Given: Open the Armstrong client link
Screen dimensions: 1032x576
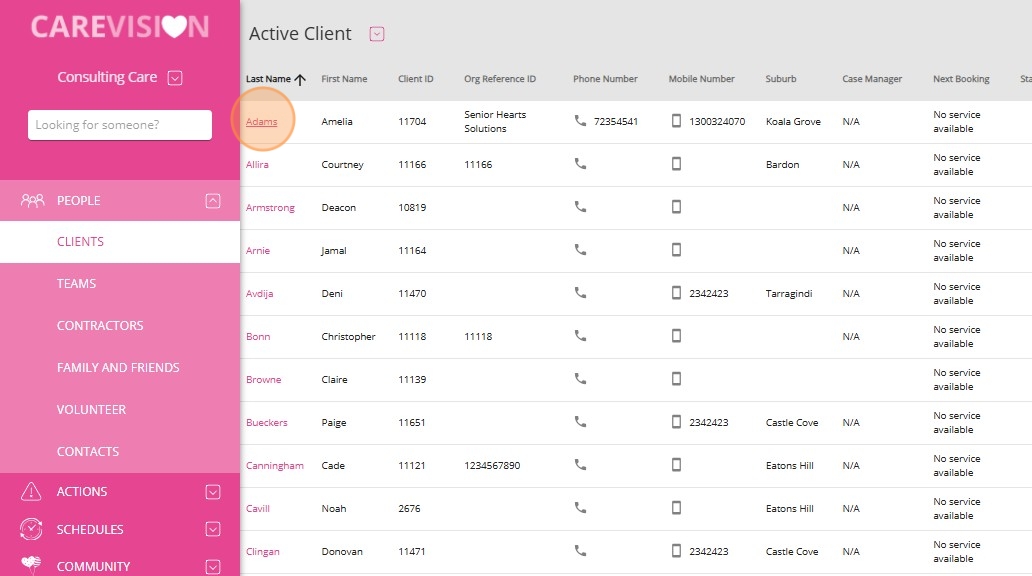Looking at the screenshot, I should click(270, 207).
